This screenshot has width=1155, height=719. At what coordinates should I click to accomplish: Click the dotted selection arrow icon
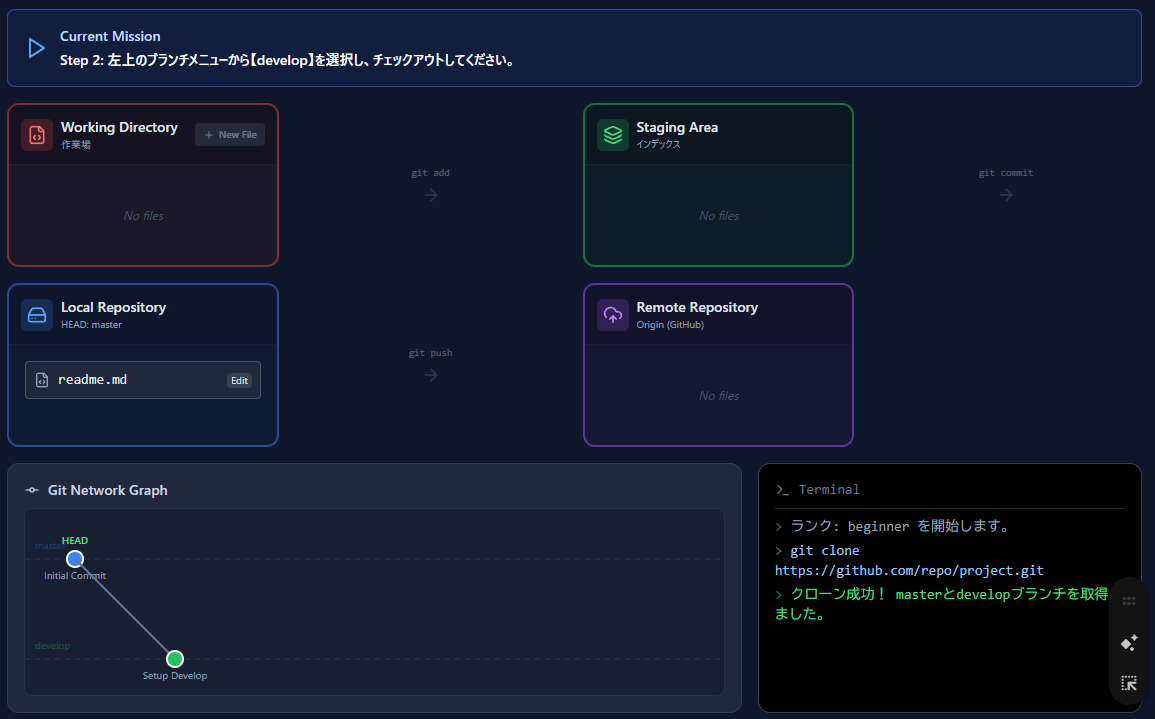click(x=1129, y=684)
